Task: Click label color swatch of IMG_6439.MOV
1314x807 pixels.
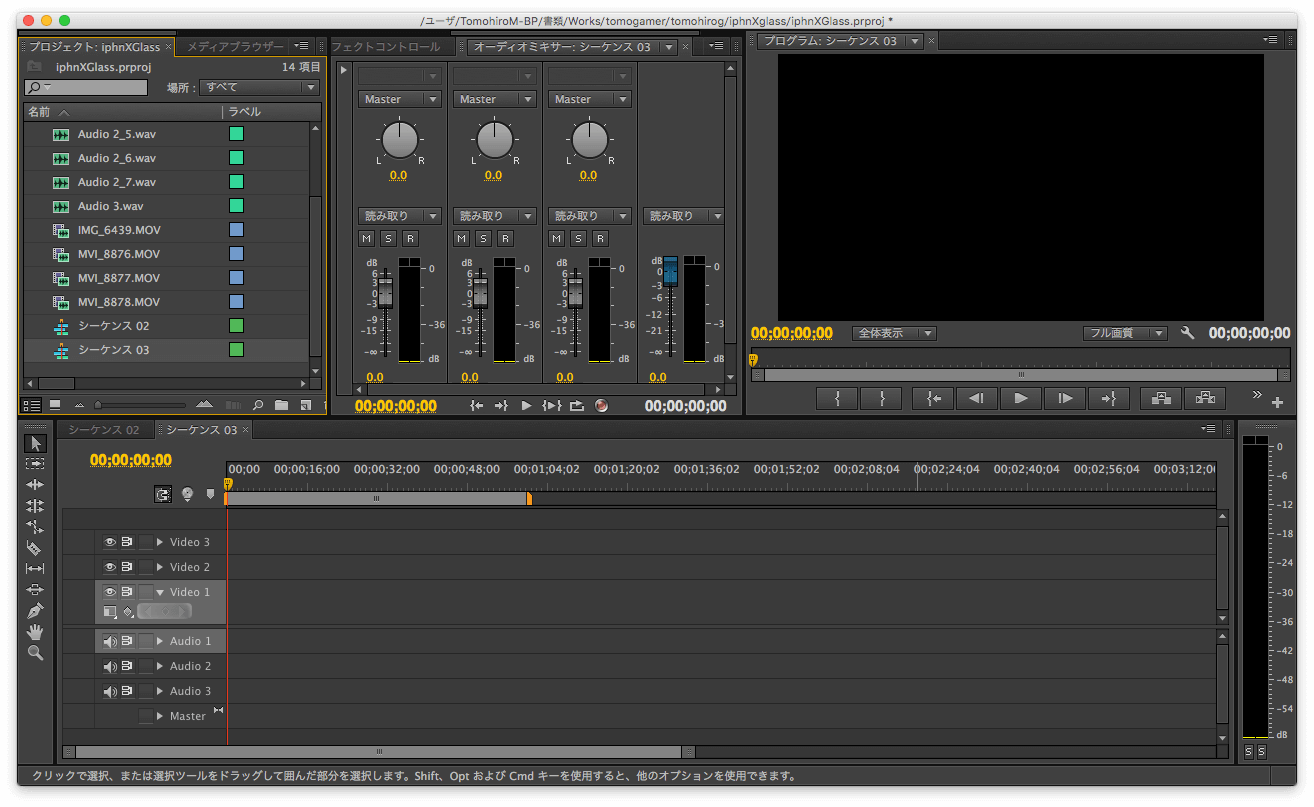Action: click(x=236, y=230)
